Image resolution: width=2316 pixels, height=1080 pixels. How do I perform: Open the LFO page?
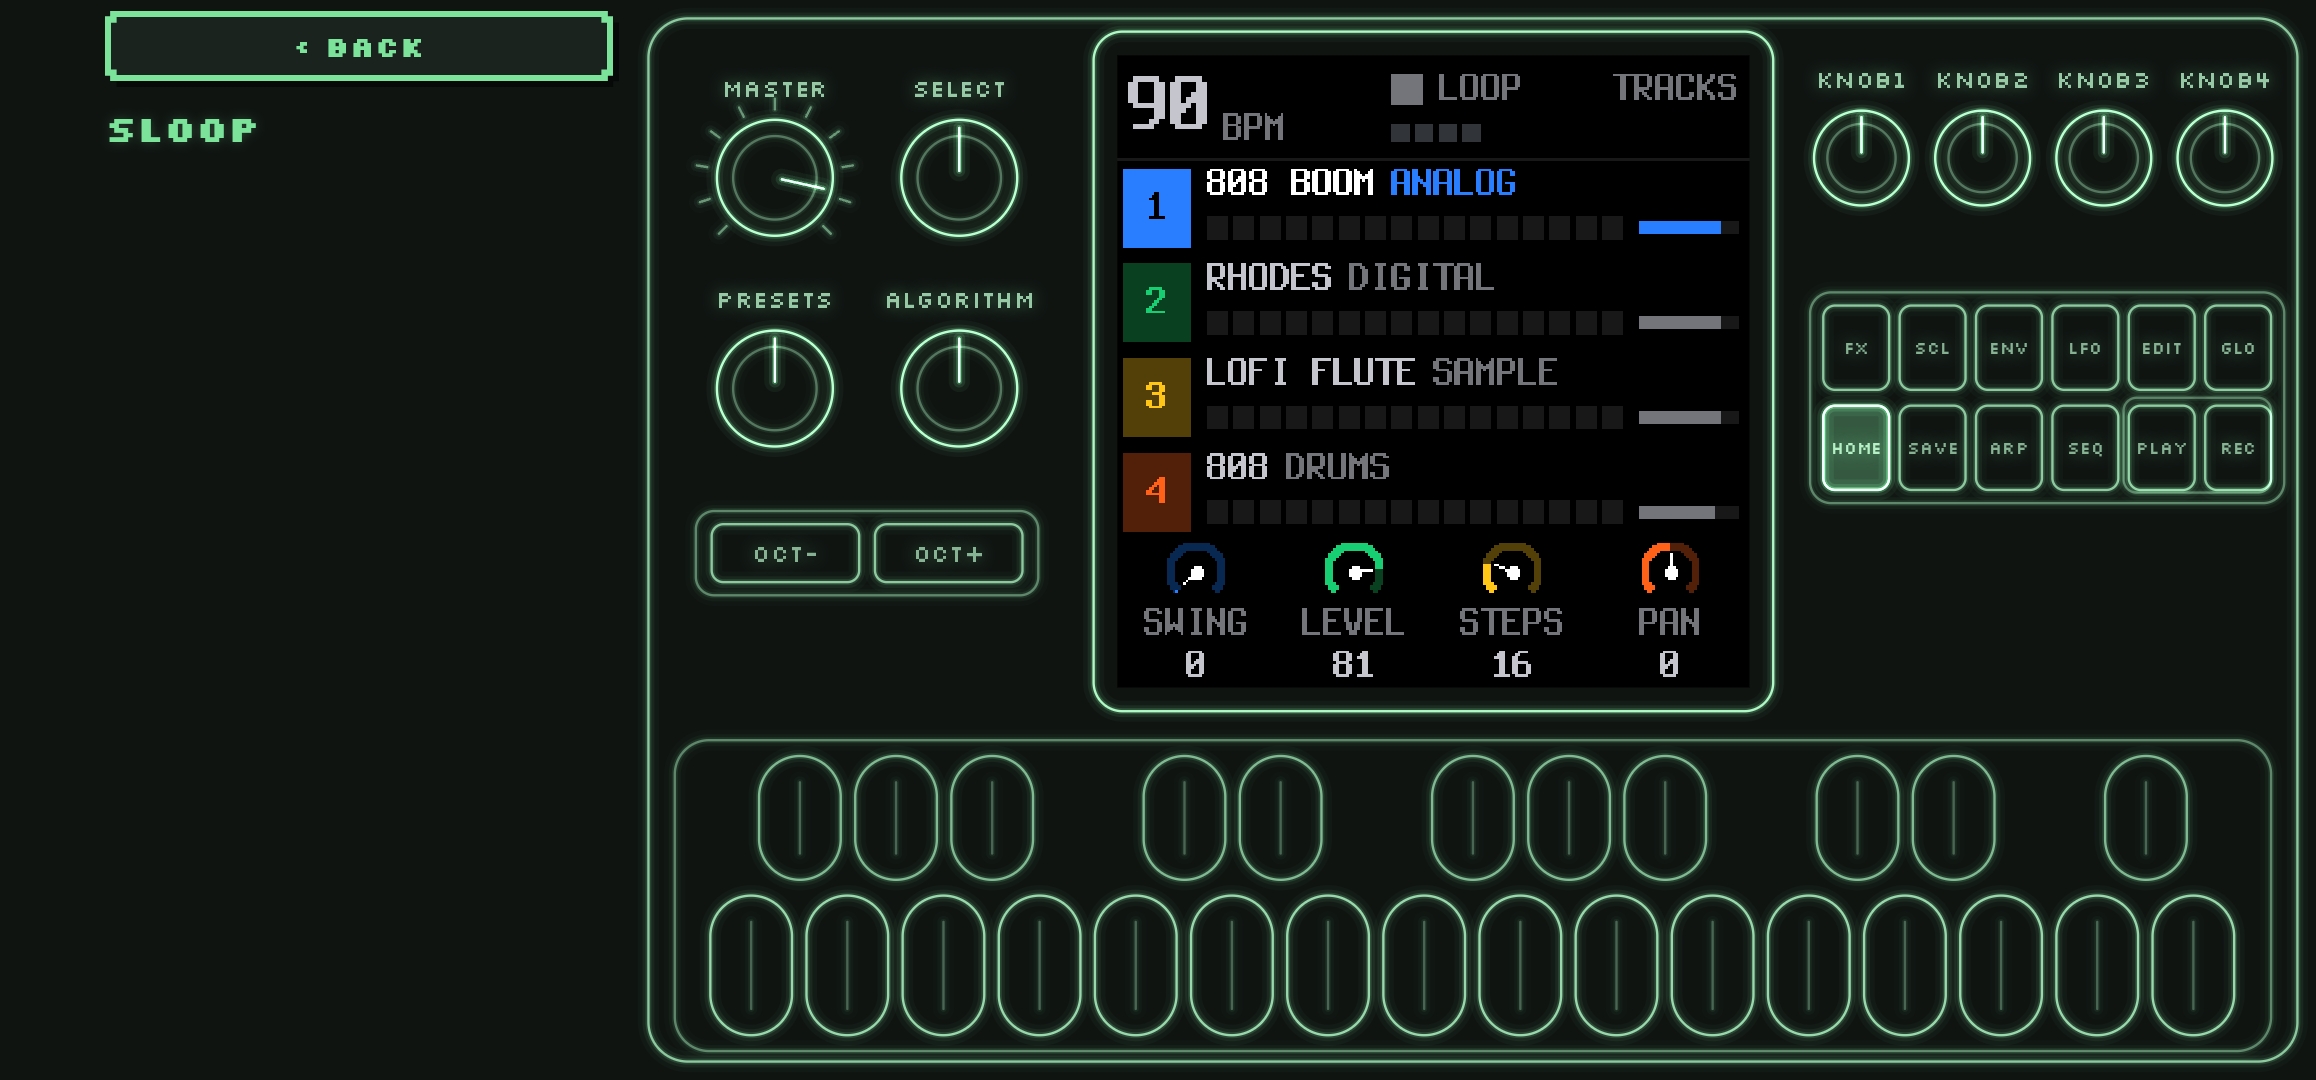2085,348
